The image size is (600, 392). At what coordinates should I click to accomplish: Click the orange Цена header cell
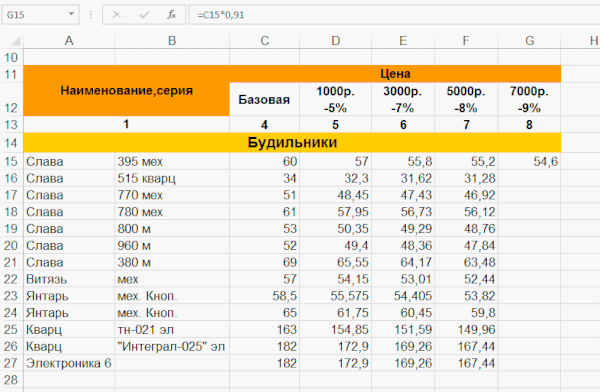[x=395, y=74]
